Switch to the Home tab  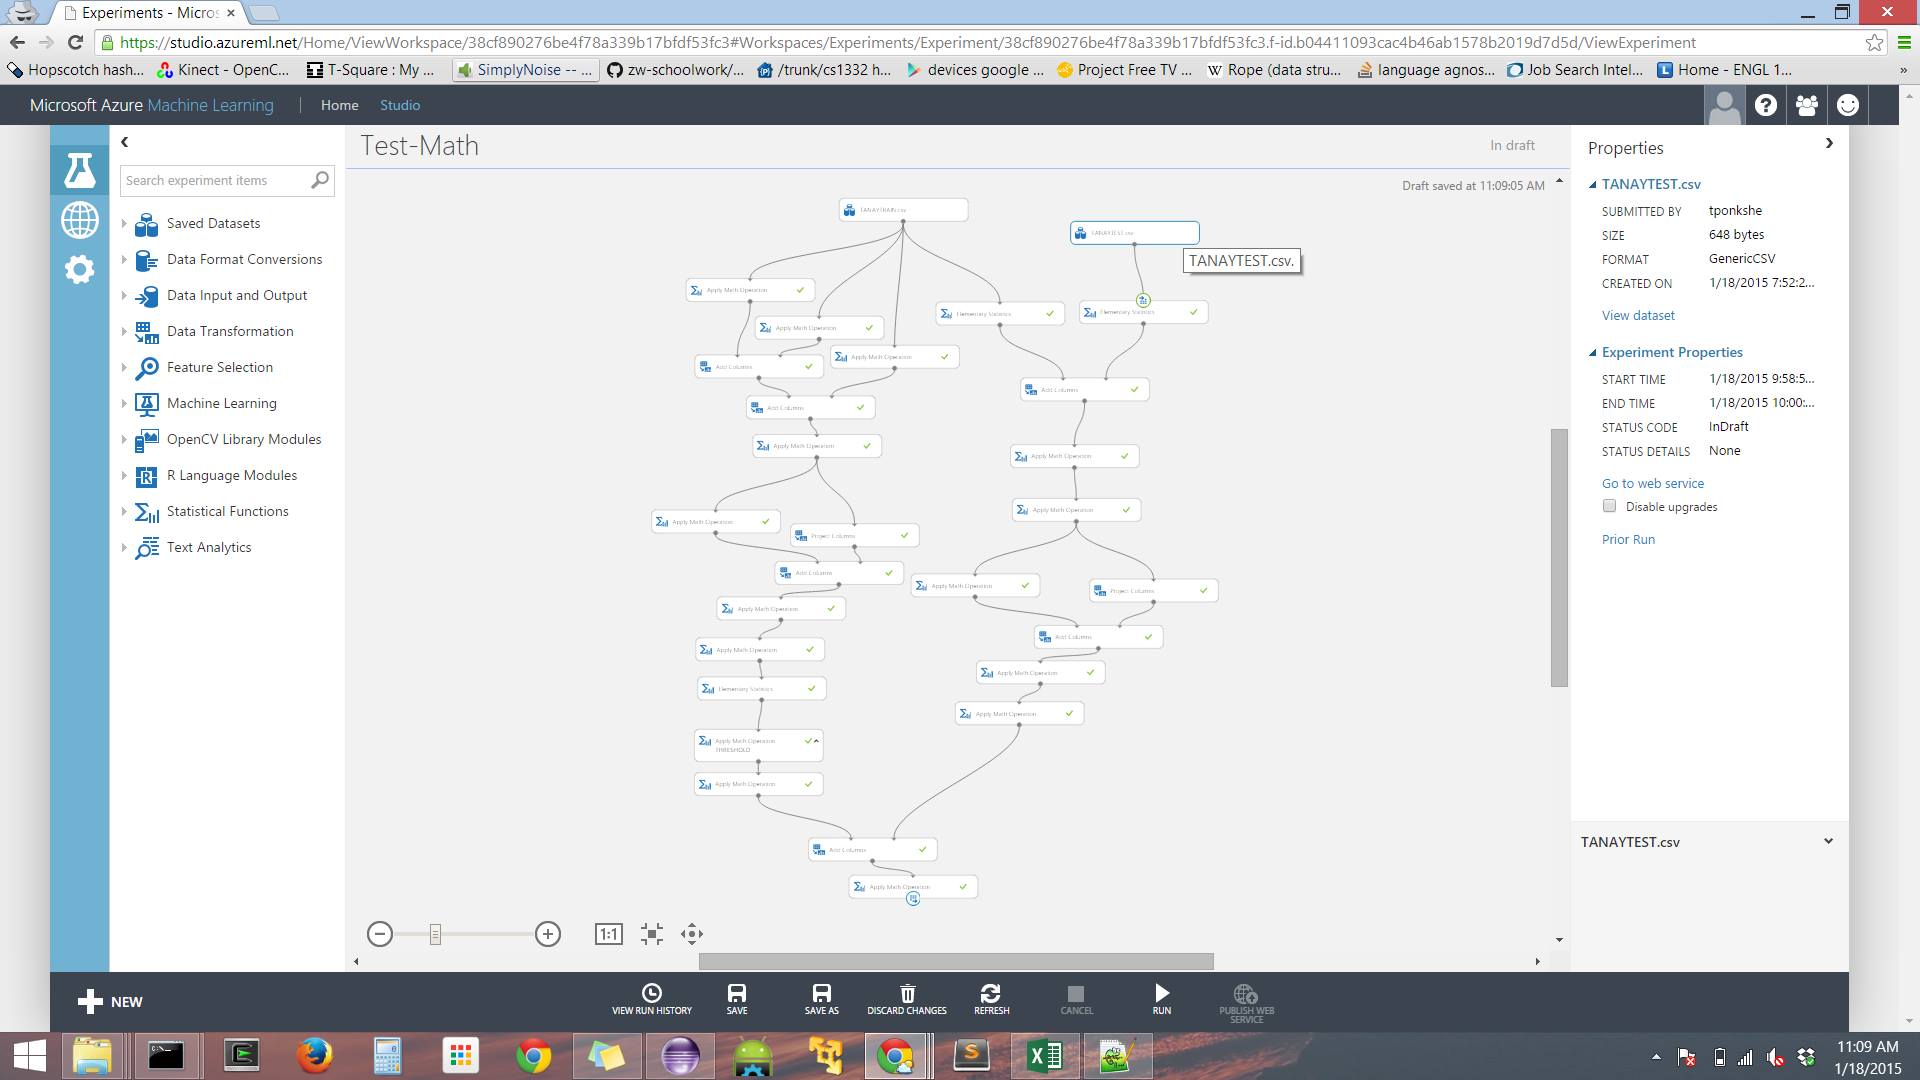339,105
